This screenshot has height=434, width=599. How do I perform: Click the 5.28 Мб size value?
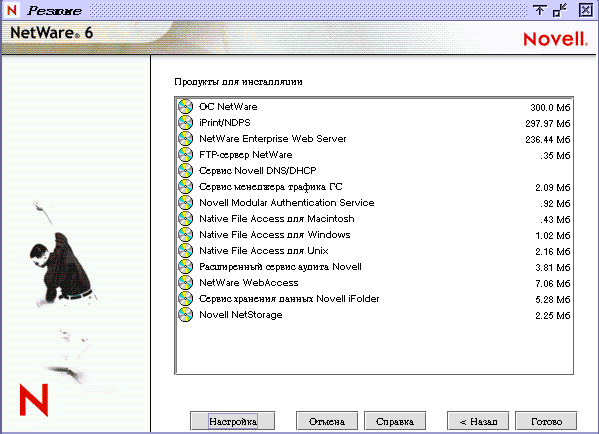pos(553,300)
